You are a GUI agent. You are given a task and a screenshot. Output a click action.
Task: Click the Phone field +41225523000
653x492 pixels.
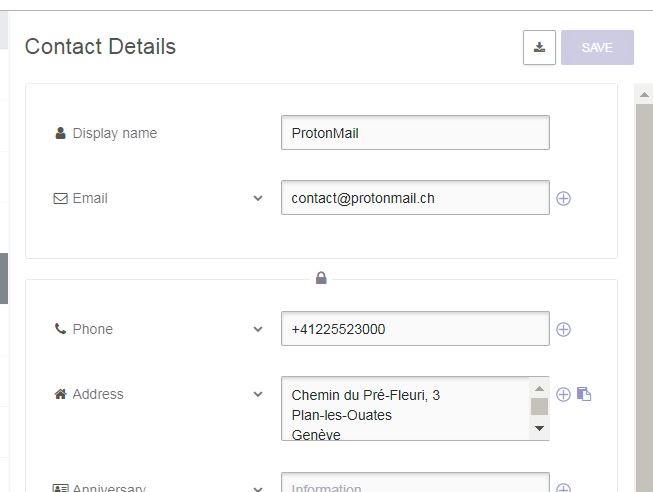pos(415,329)
